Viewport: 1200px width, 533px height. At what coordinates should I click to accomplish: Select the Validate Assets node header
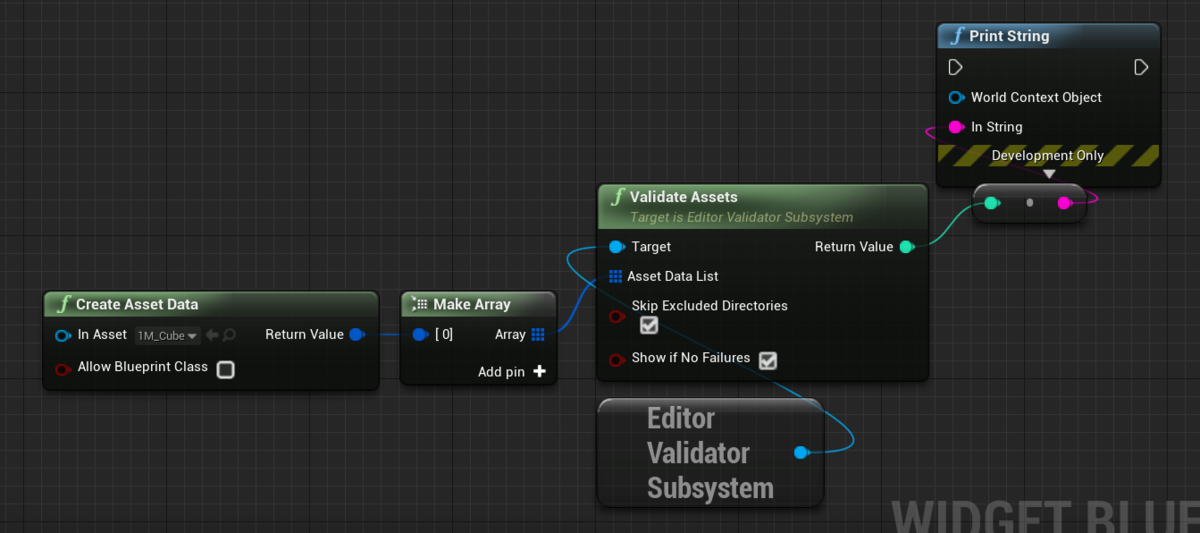tap(763, 206)
